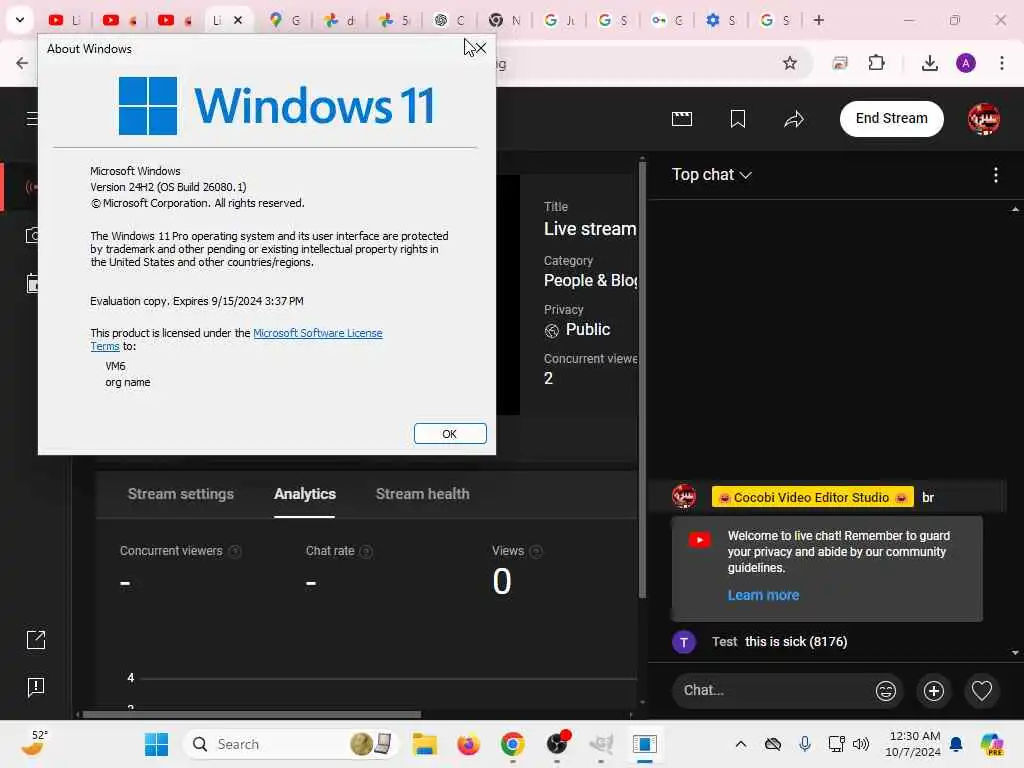The image size is (1024, 768).
Task: Open the emoji picker in chat
Action: point(886,690)
